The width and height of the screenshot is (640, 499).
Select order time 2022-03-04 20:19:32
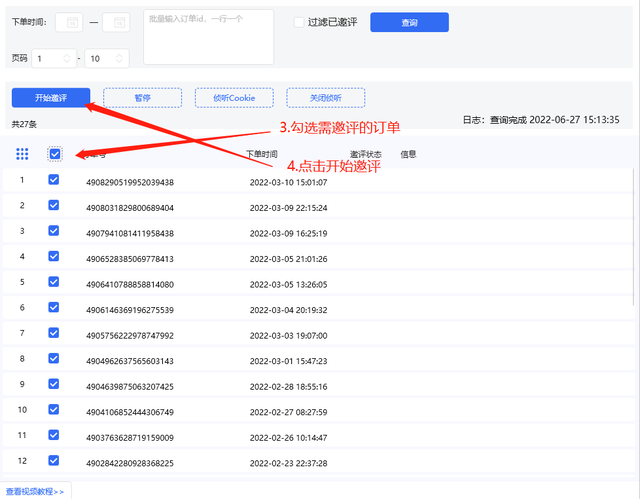pyautogui.click(x=289, y=310)
